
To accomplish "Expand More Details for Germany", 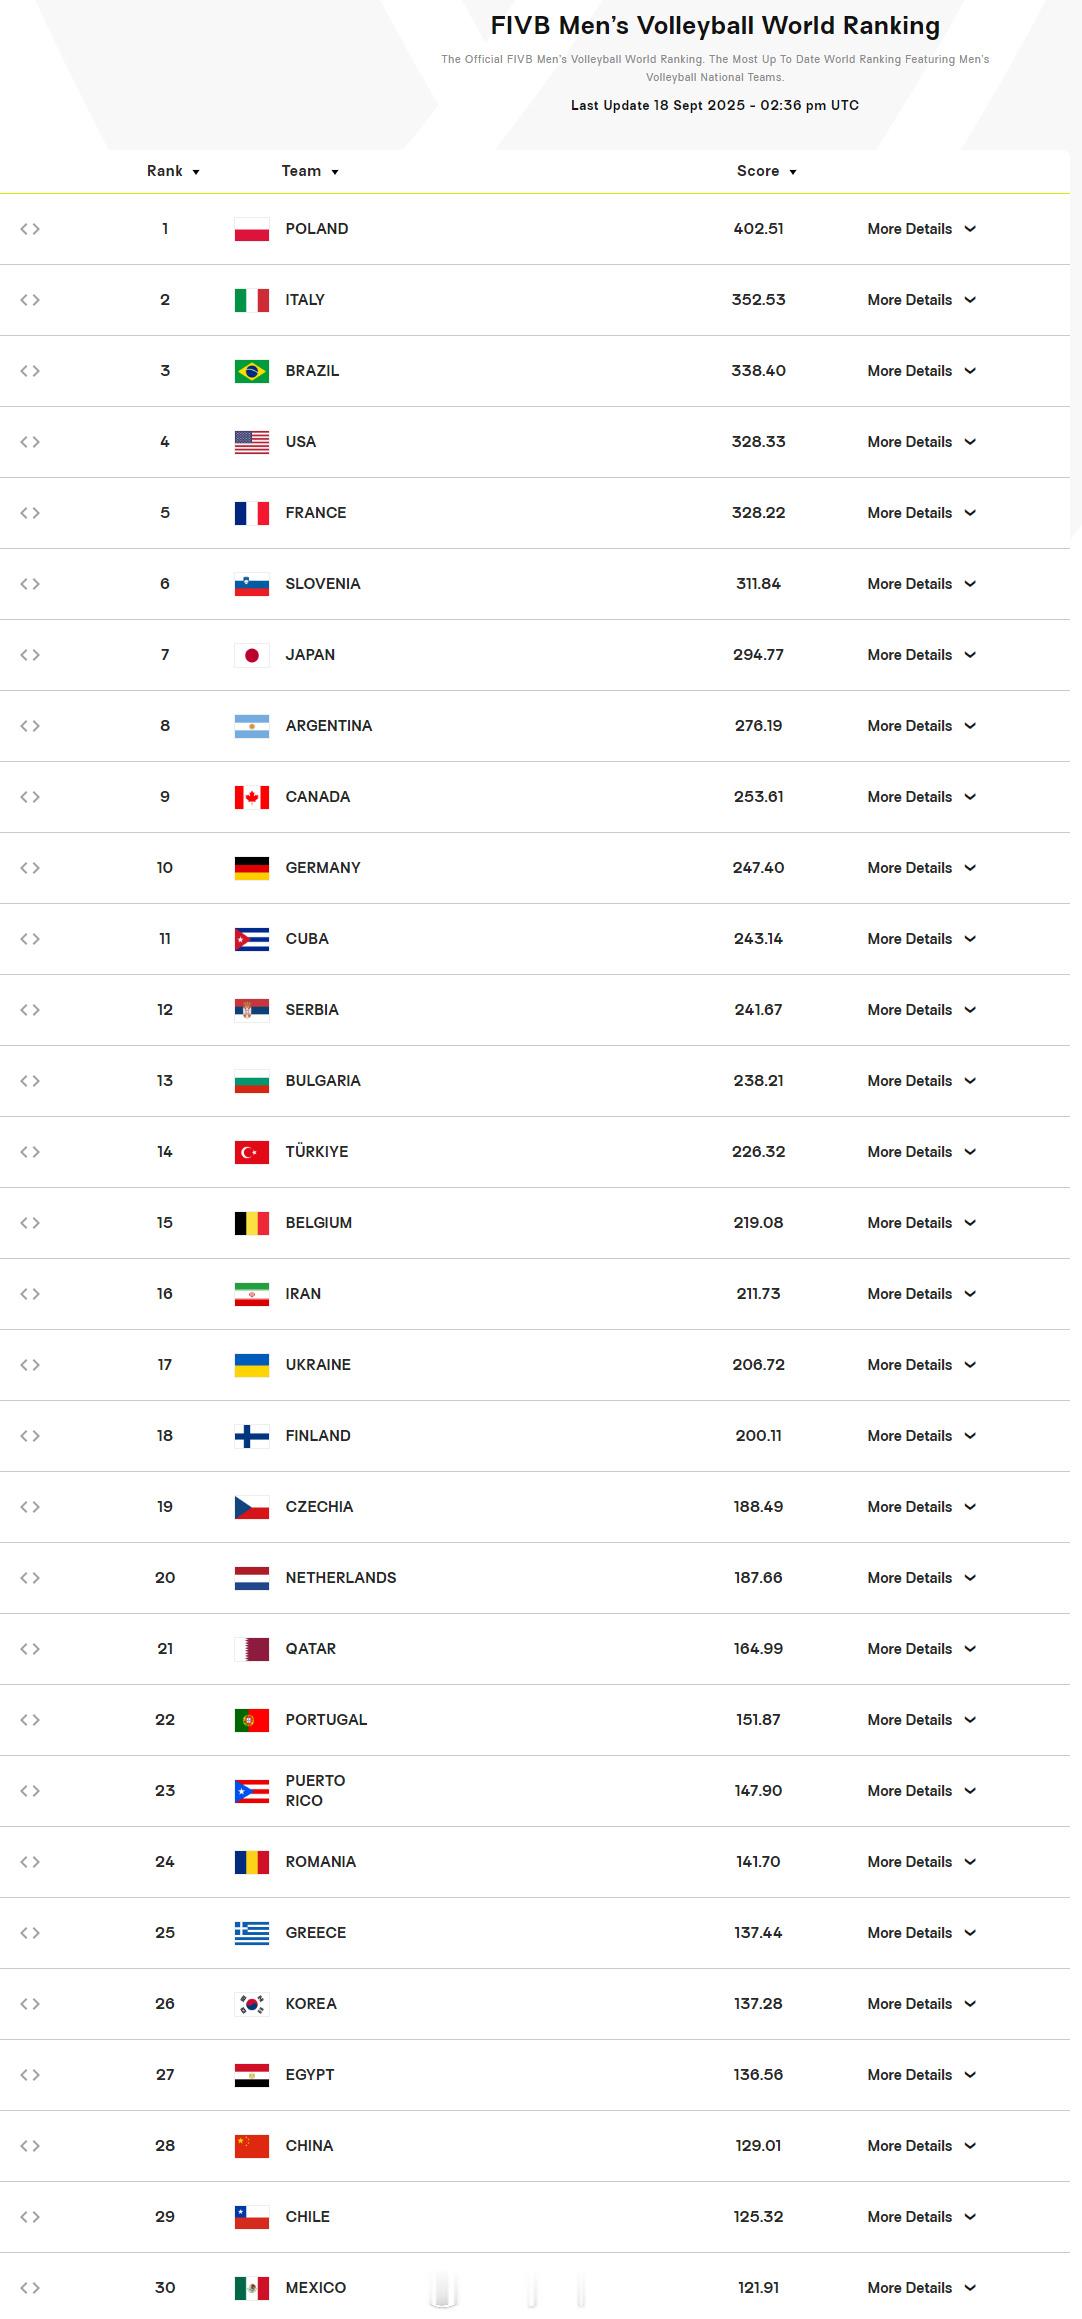I will pos(921,868).
